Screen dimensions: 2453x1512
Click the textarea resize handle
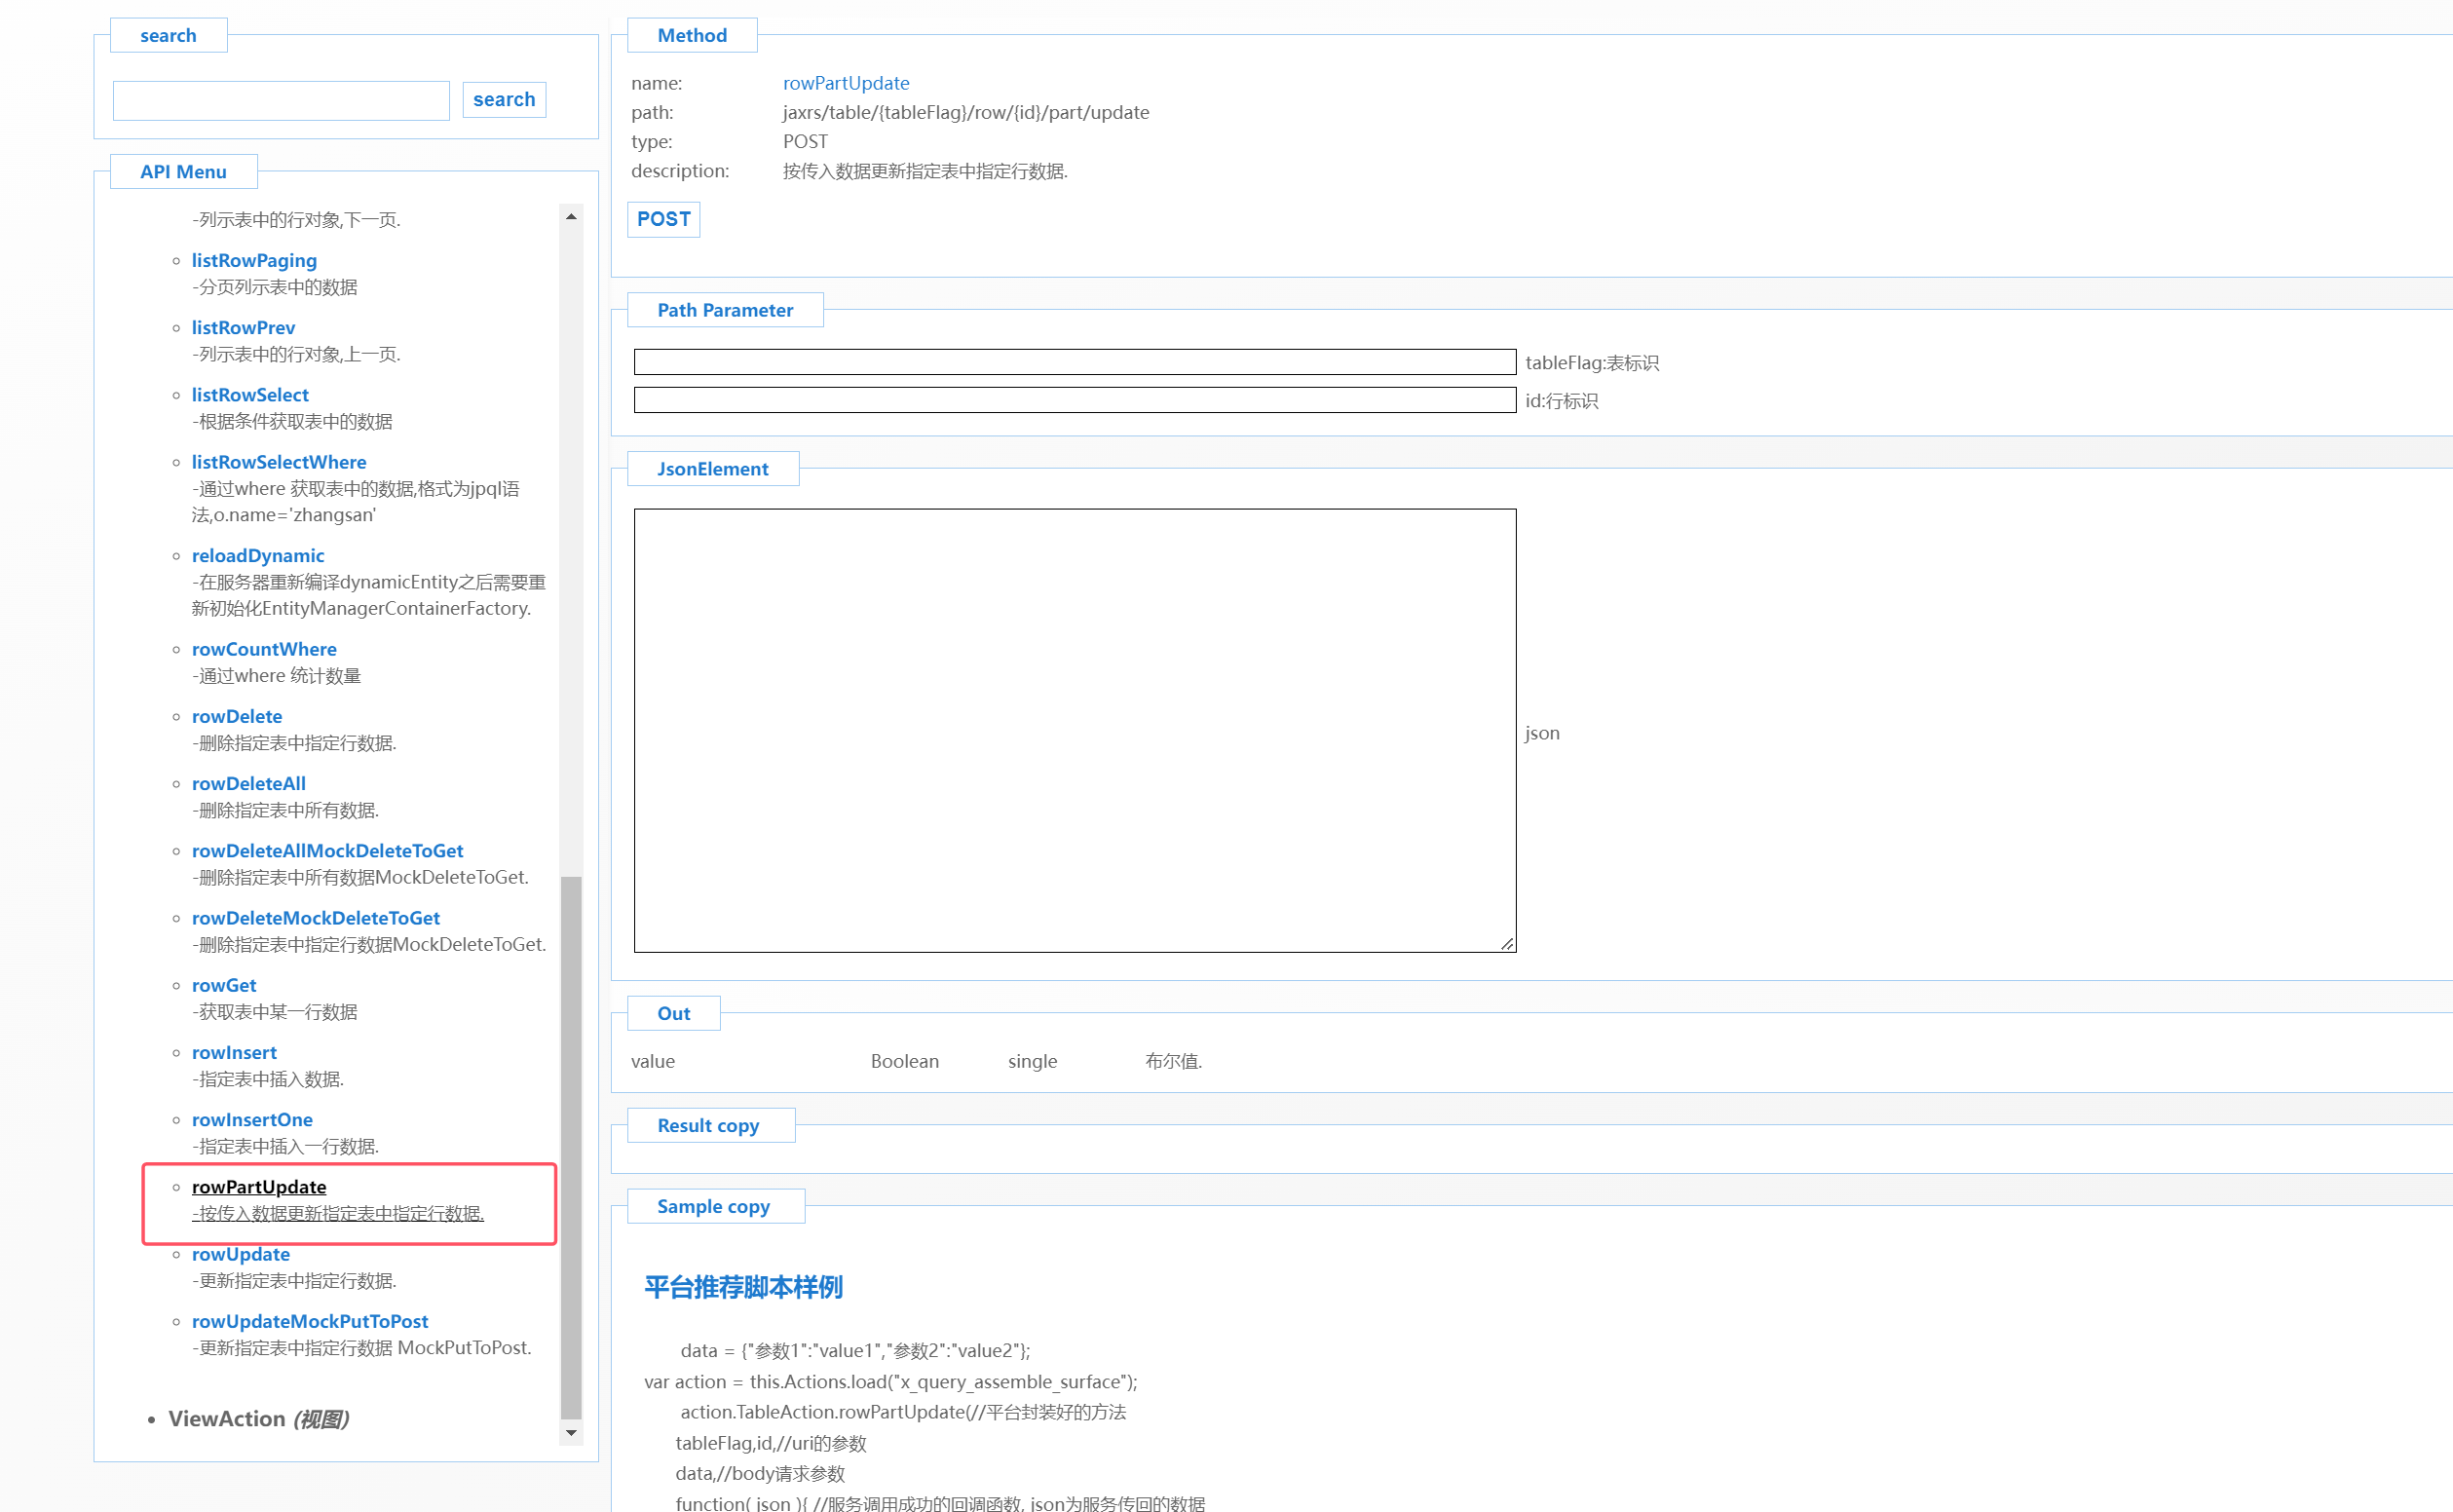point(1506,943)
